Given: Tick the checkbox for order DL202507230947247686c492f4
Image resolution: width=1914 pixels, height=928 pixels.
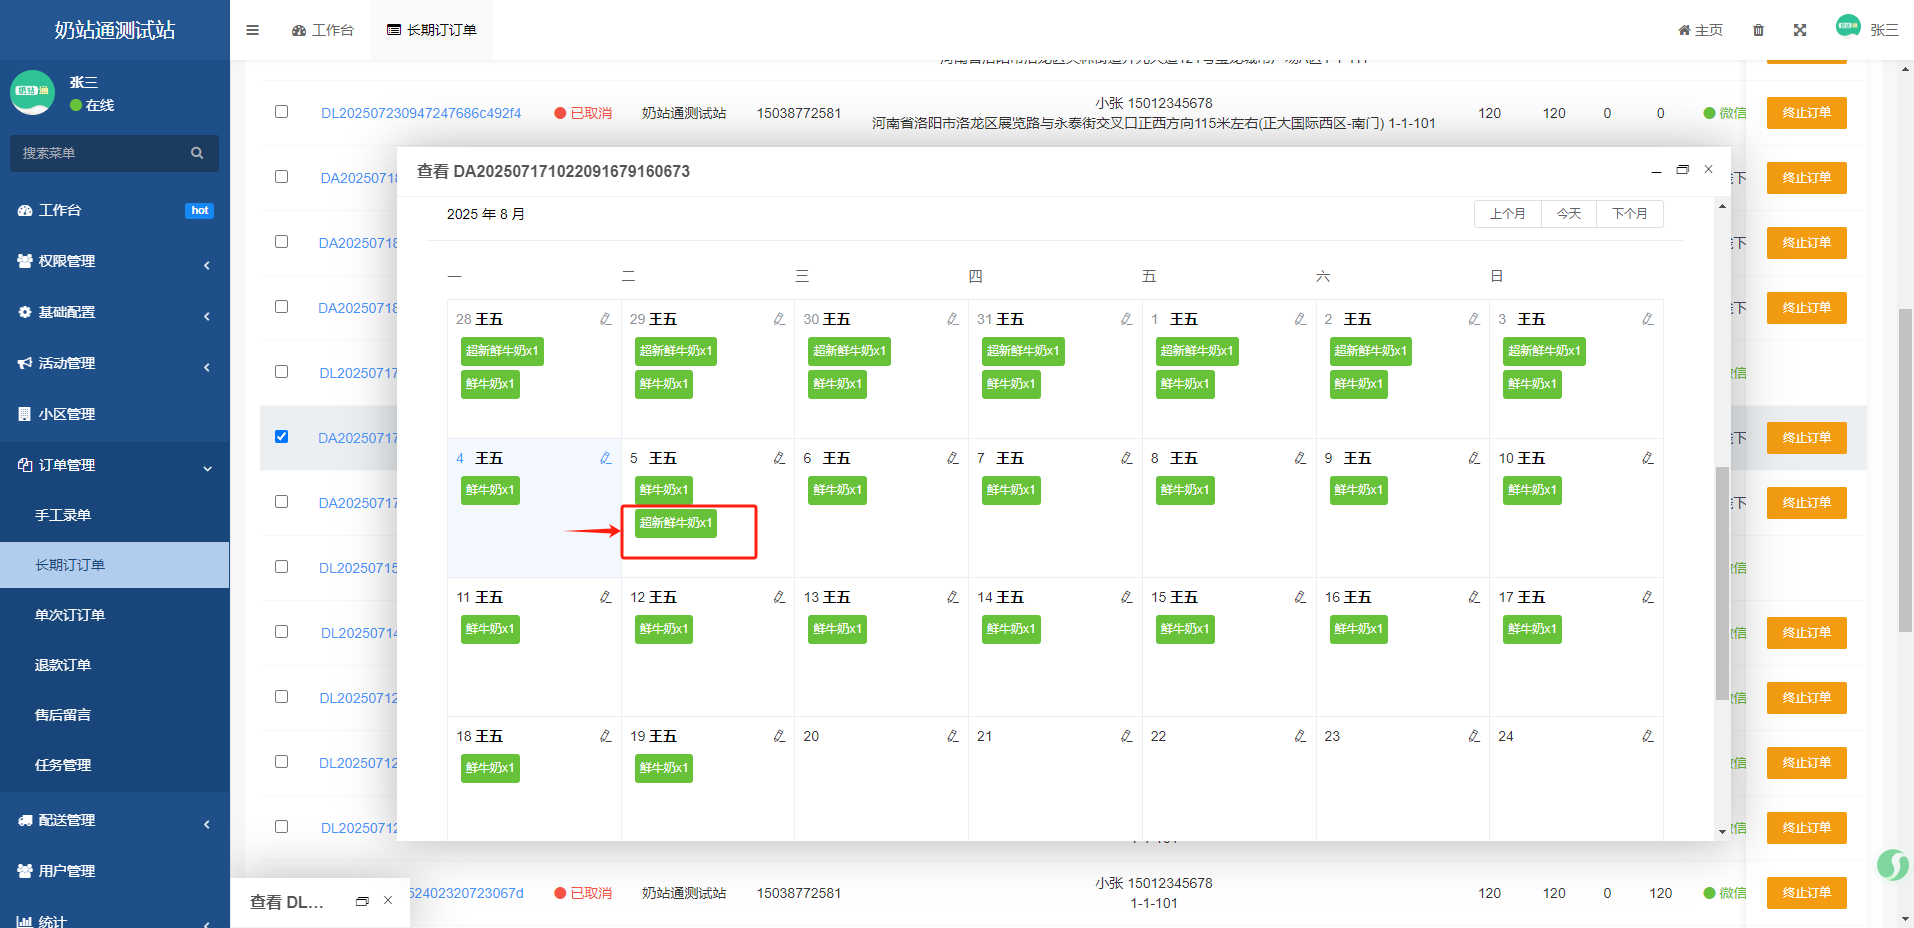Looking at the screenshot, I should (281, 112).
